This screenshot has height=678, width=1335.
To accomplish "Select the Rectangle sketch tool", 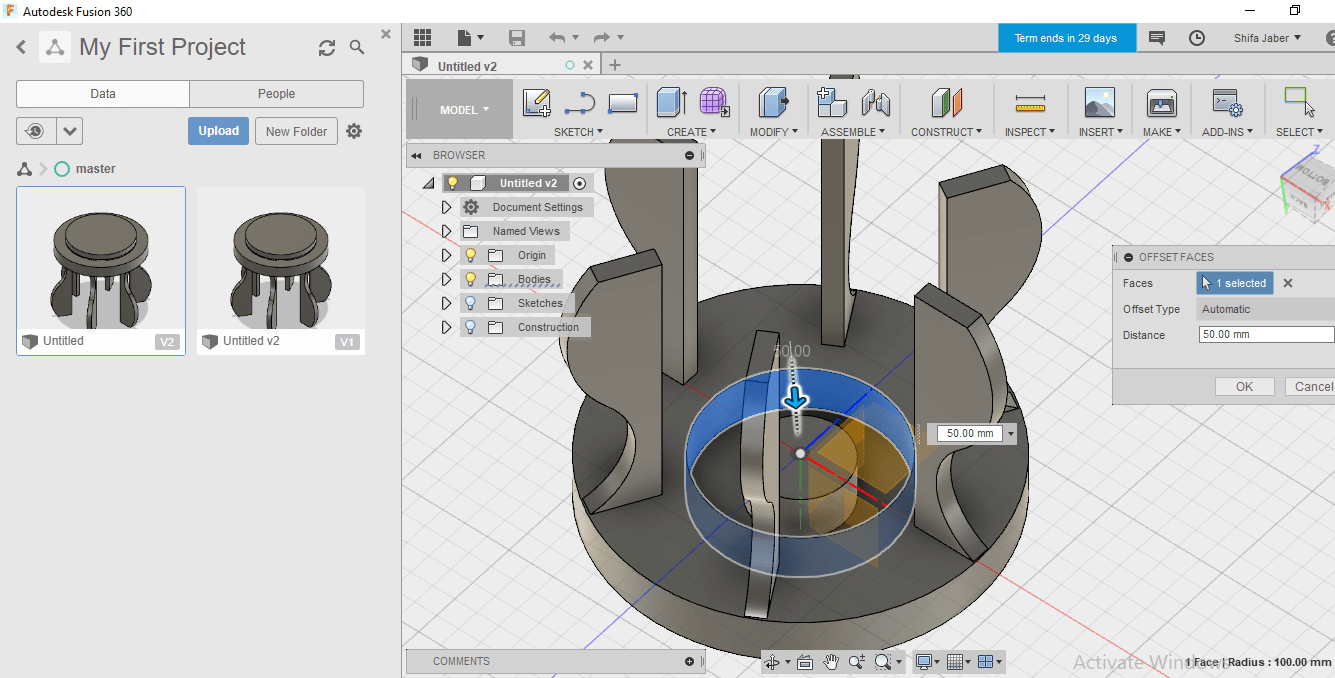I will [623, 102].
